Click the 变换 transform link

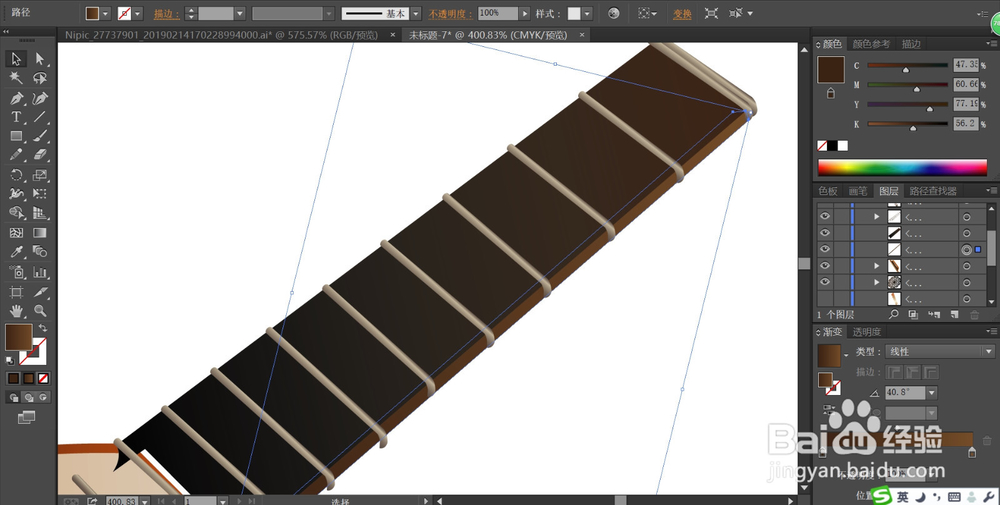pos(682,13)
